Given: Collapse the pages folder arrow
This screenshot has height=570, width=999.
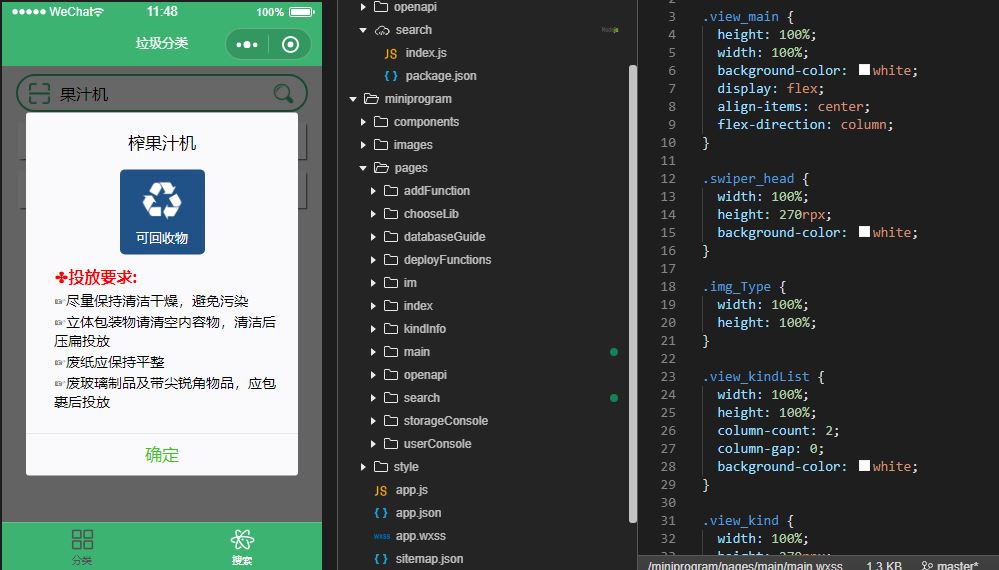Looking at the screenshot, I should pos(363,167).
